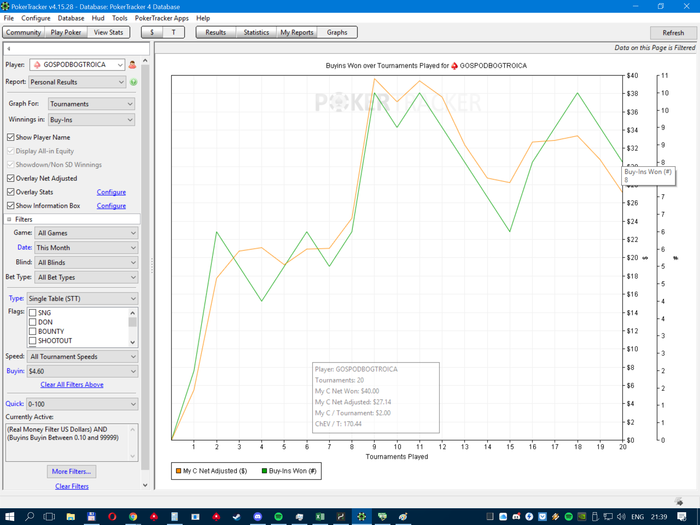Open the Type Single Table (STT) dropdown
700x525 pixels.
point(83,298)
